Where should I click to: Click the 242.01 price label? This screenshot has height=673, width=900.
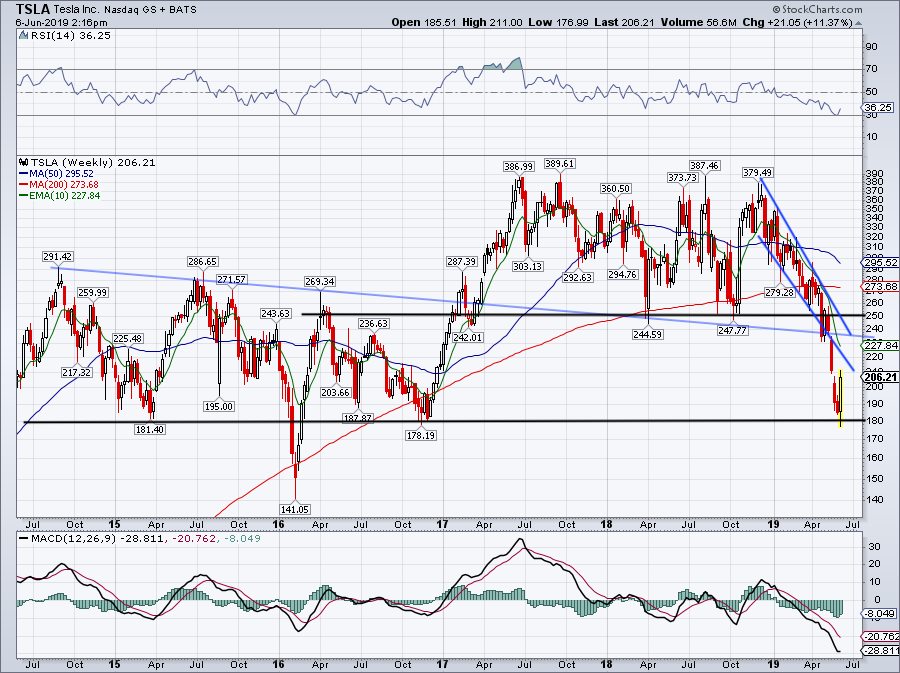(467, 337)
